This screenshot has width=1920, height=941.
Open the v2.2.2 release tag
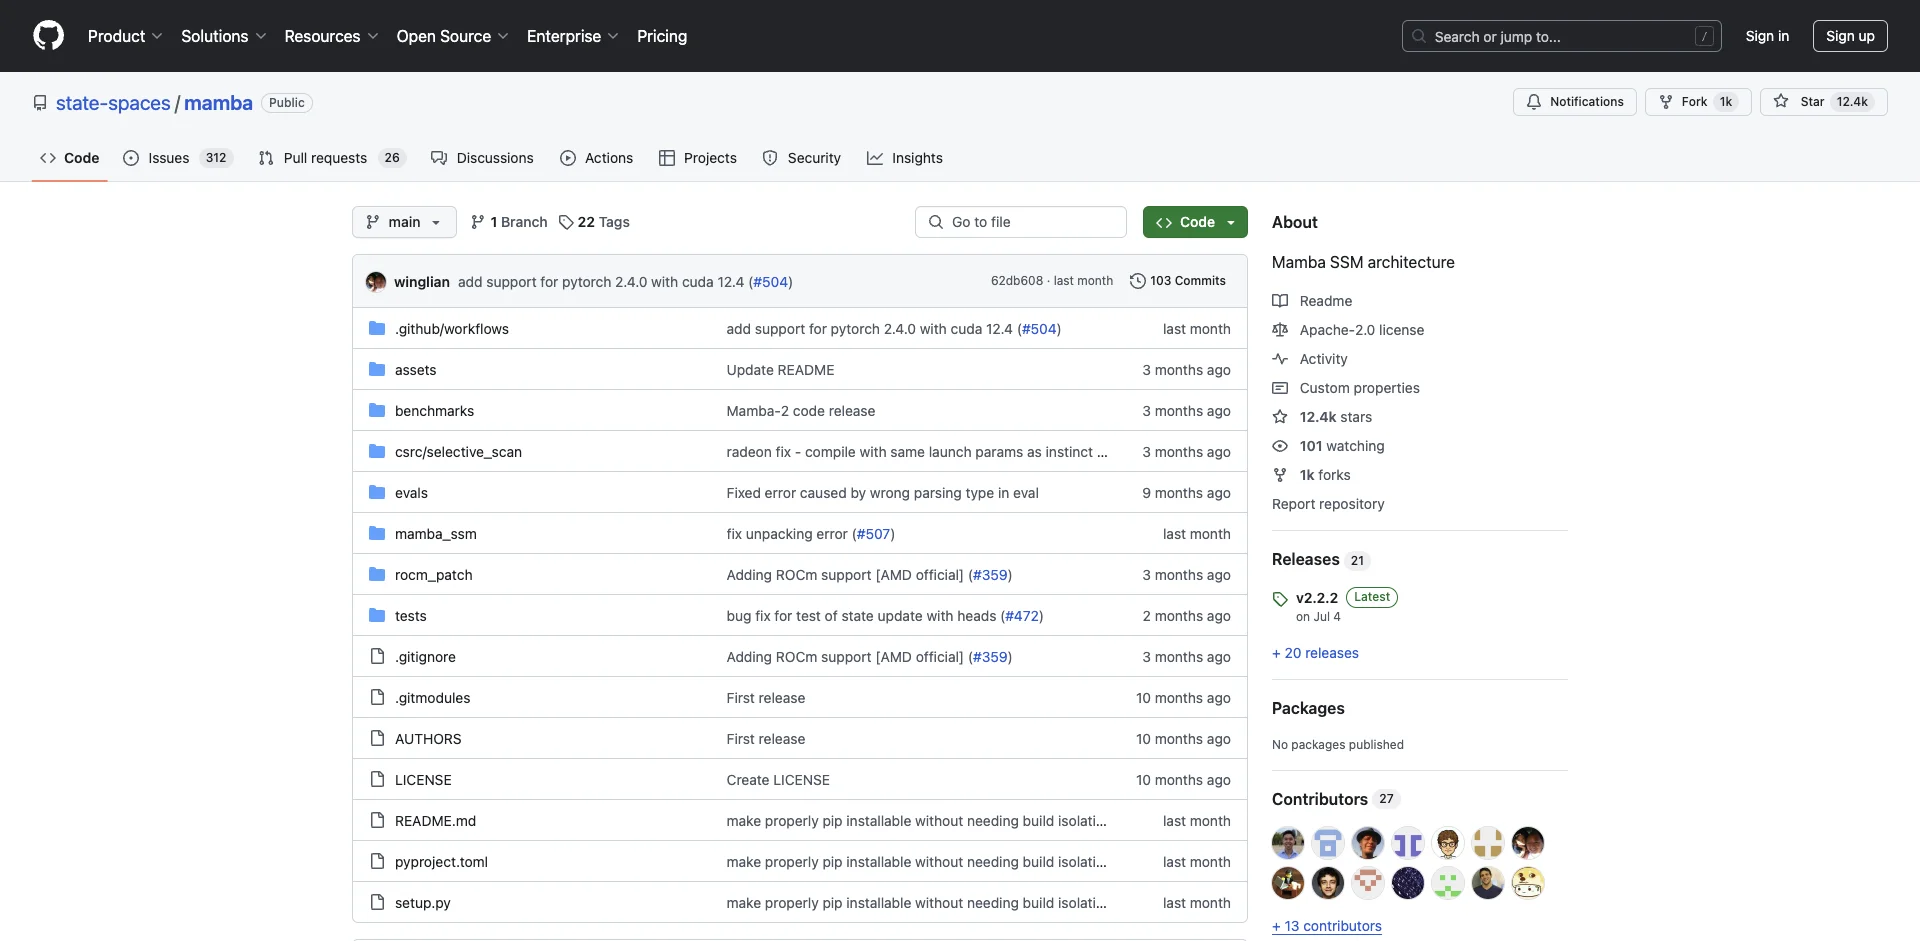(x=1316, y=598)
